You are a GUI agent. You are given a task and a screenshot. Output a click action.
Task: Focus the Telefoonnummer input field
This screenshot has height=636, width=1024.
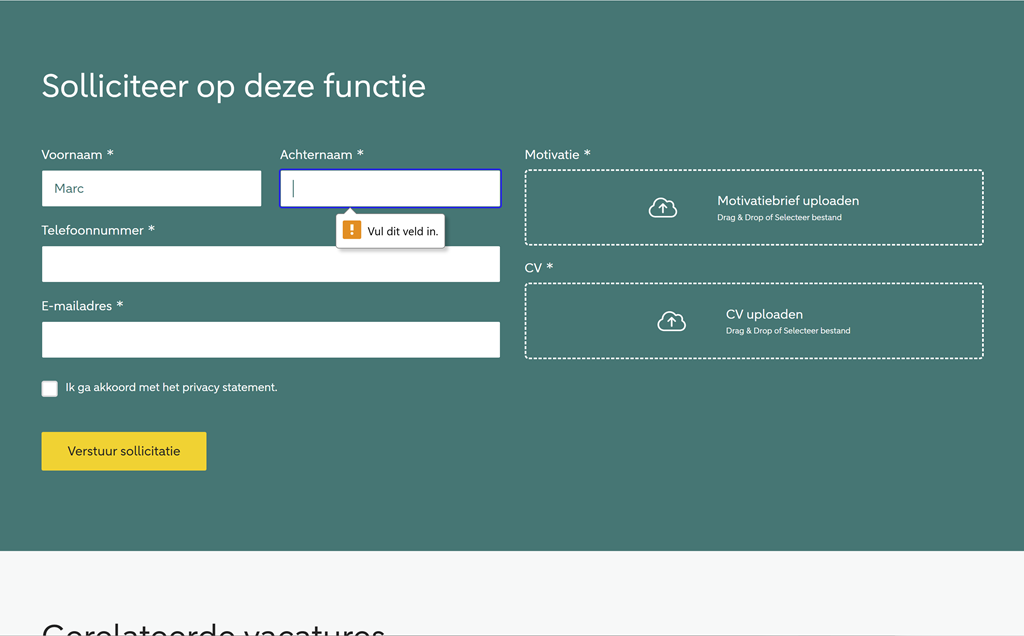(x=270, y=264)
